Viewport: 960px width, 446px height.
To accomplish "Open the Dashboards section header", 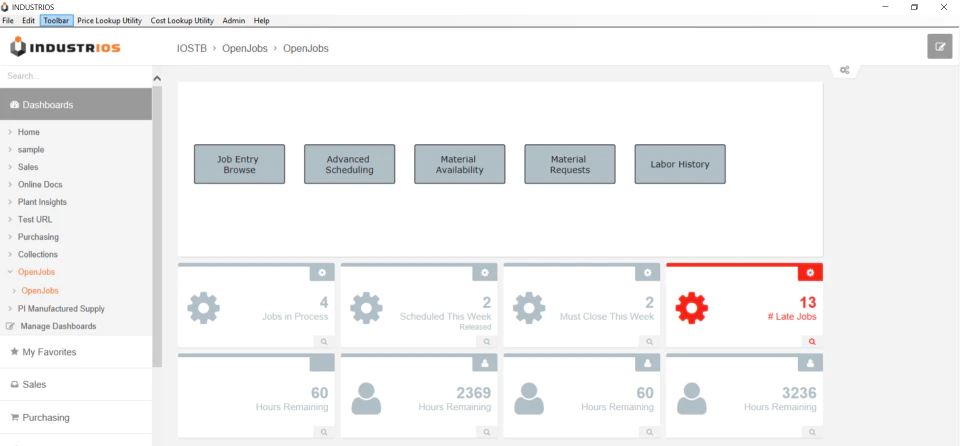I will click(x=76, y=105).
